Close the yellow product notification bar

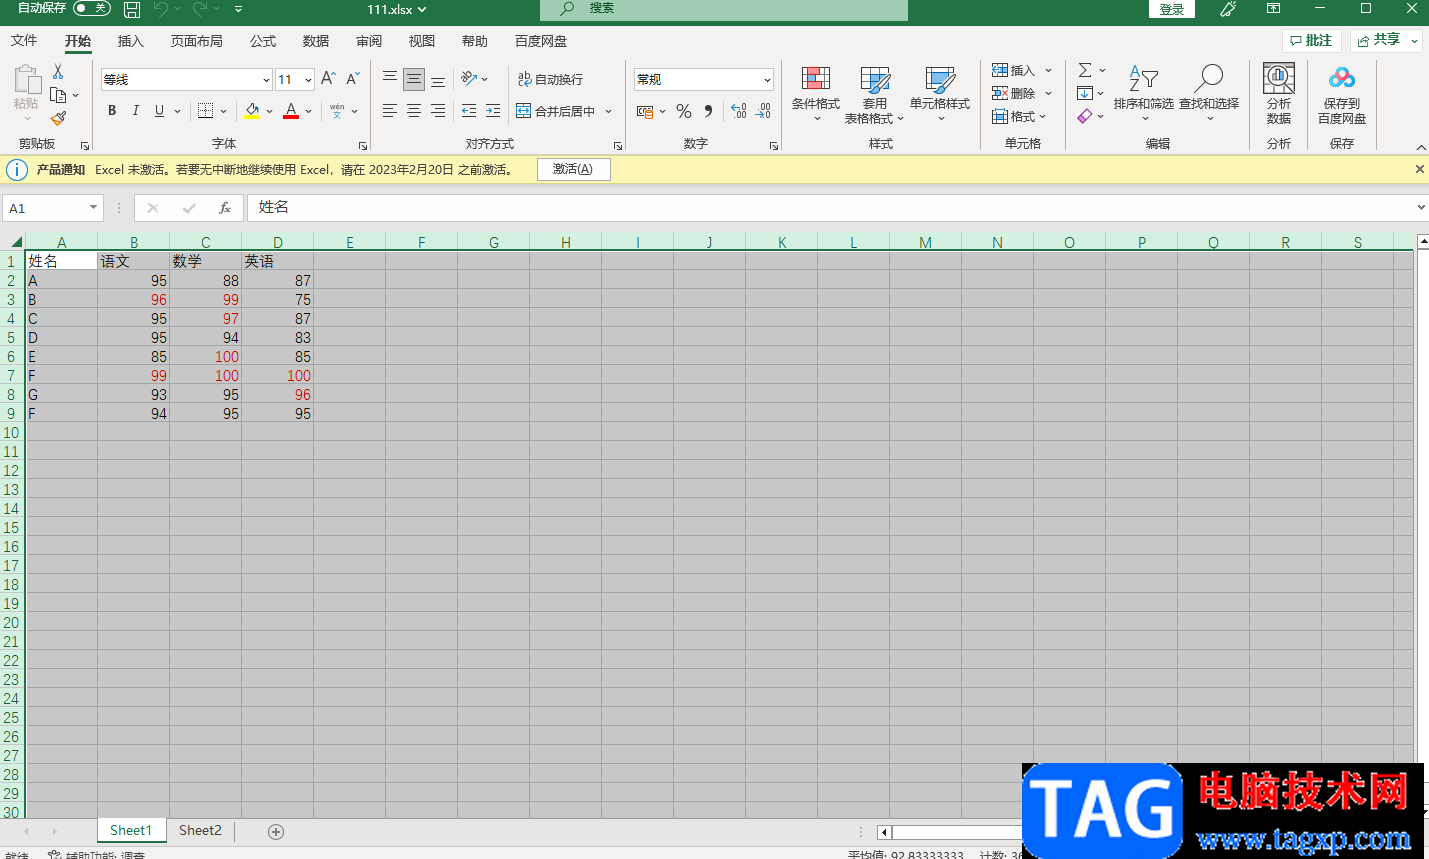[1419, 169]
